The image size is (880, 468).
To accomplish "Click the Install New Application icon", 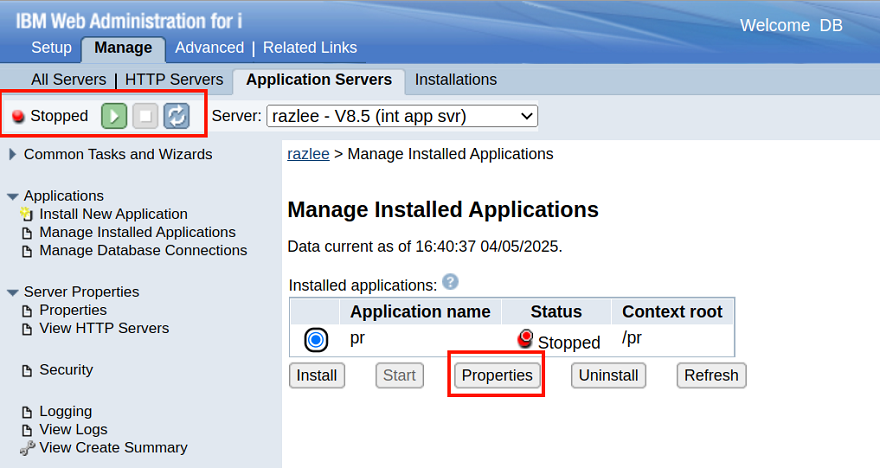I will click(27, 214).
